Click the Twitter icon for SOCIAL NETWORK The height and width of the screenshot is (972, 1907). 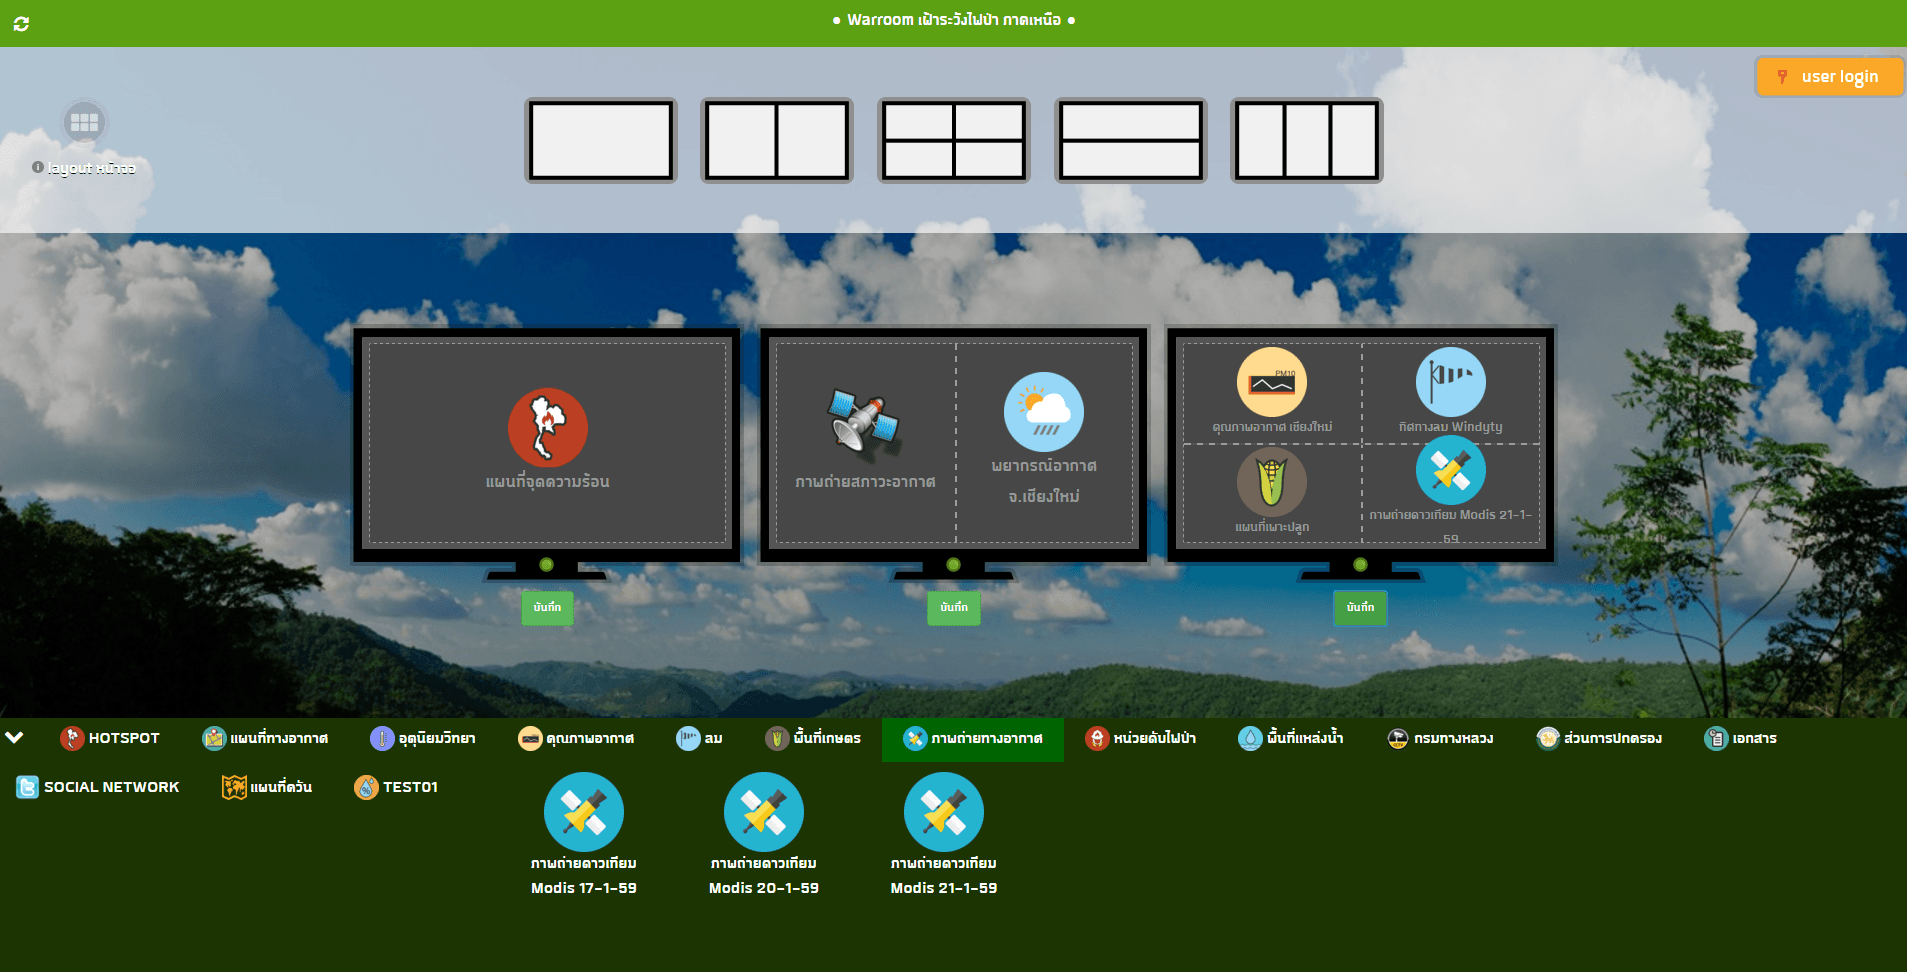[x=25, y=787]
